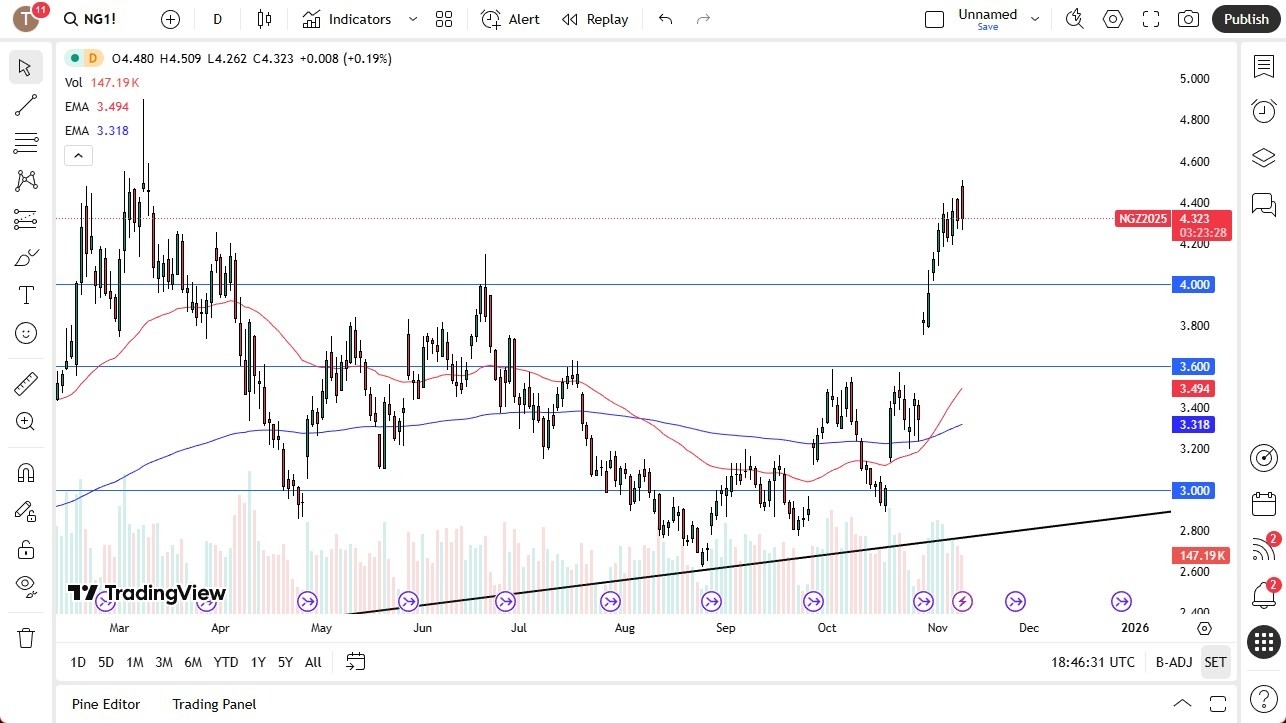Remove all drawings with the trash icon
The image size is (1286, 723).
(25, 637)
